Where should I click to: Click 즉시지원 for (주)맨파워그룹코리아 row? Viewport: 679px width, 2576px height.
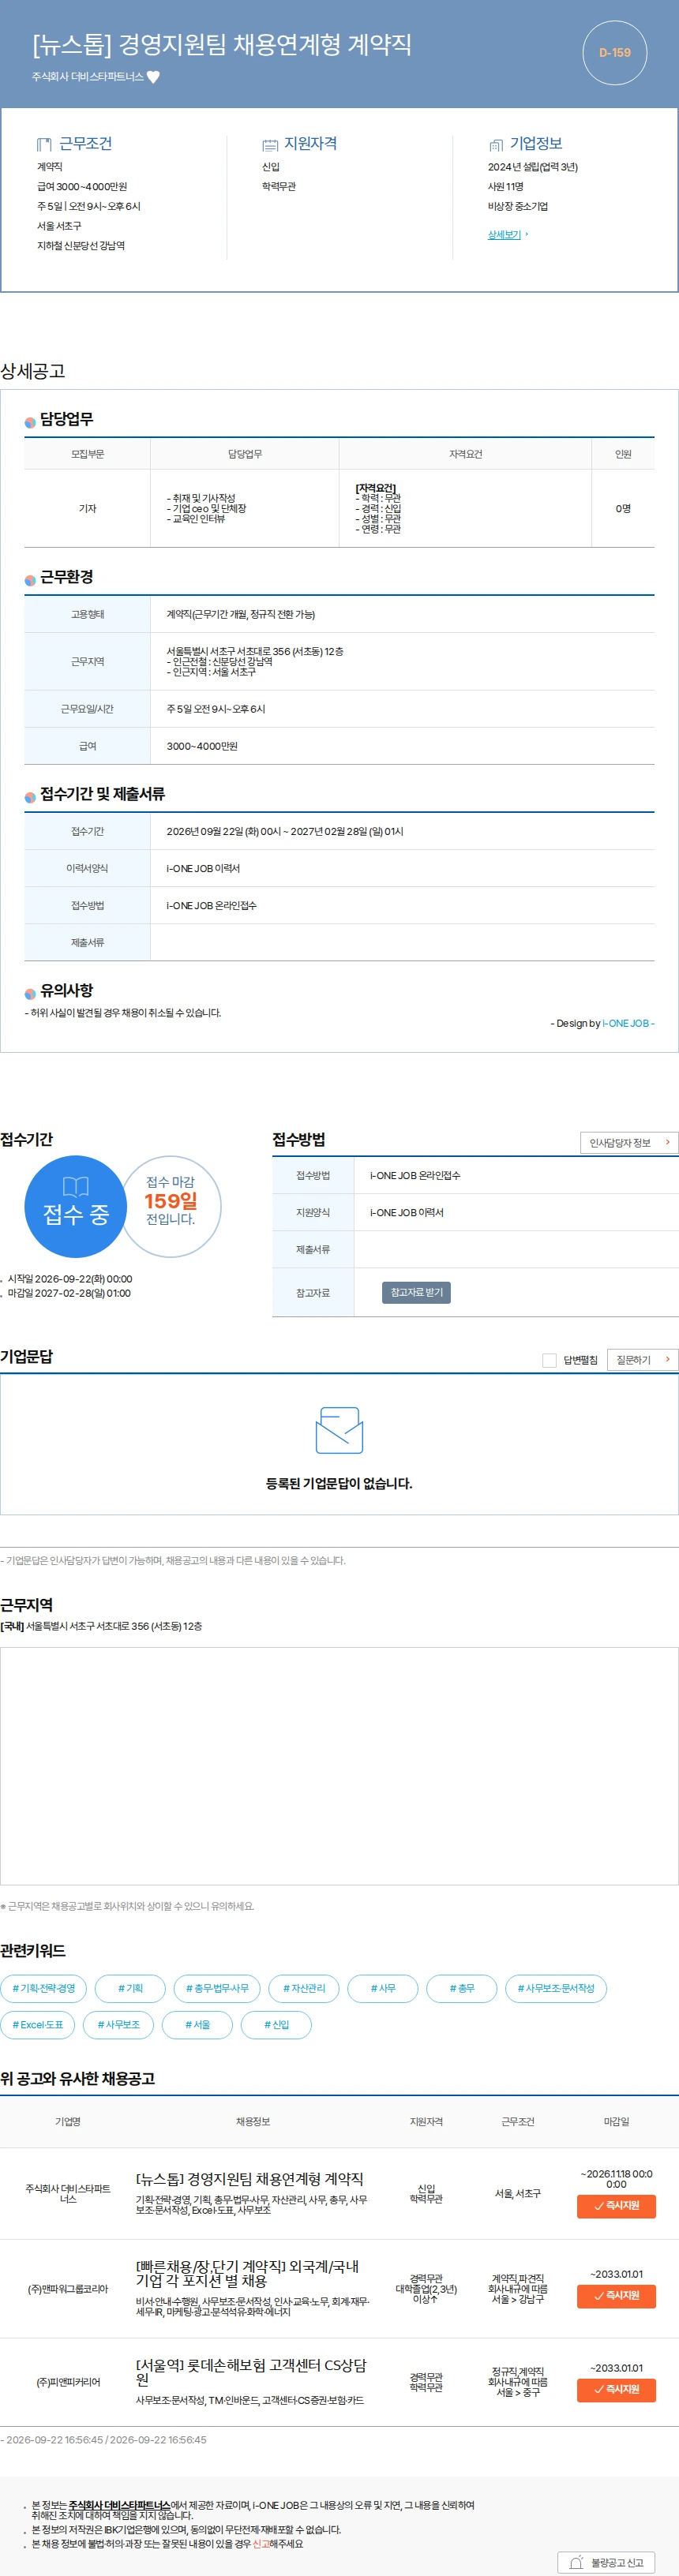point(616,2295)
